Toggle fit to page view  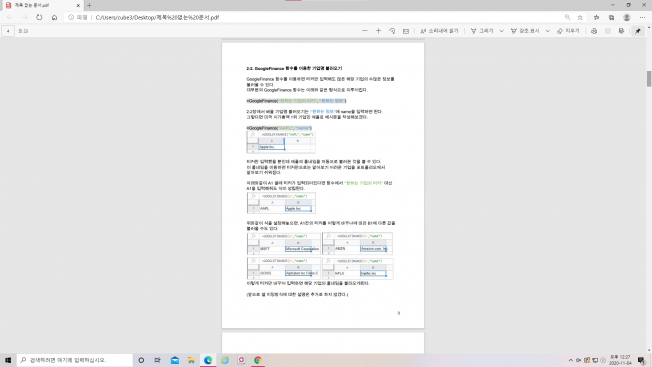click(x=406, y=31)
